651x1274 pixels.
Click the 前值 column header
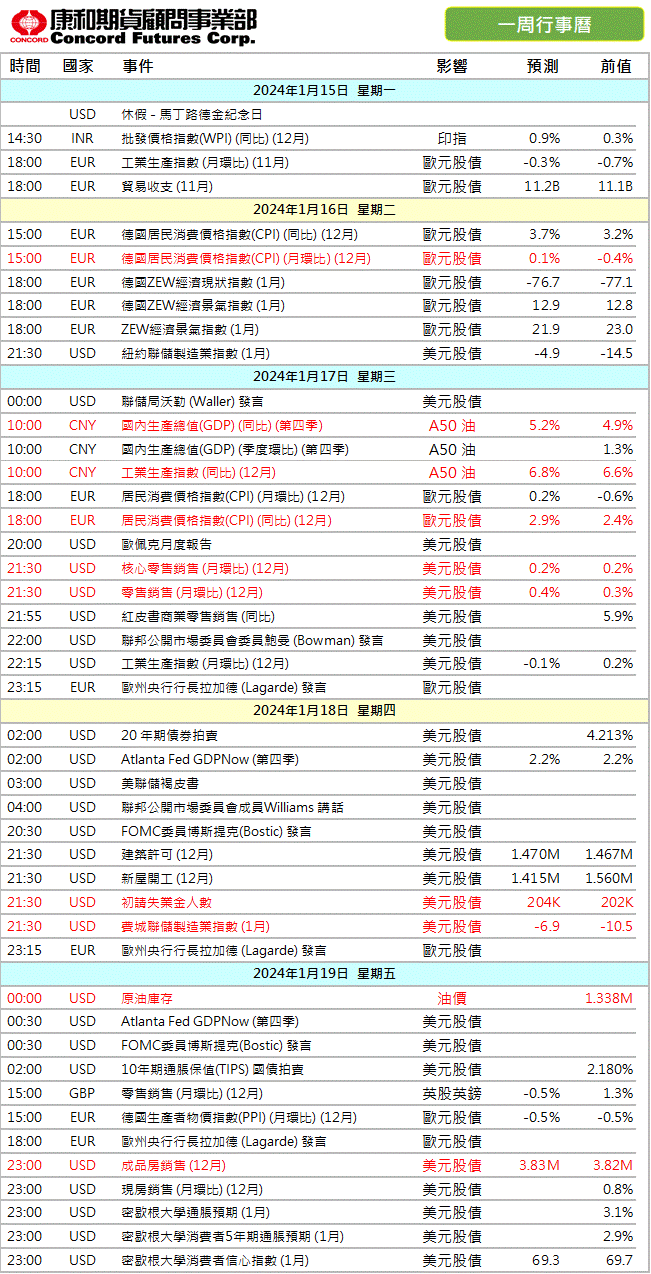point(616,66)
